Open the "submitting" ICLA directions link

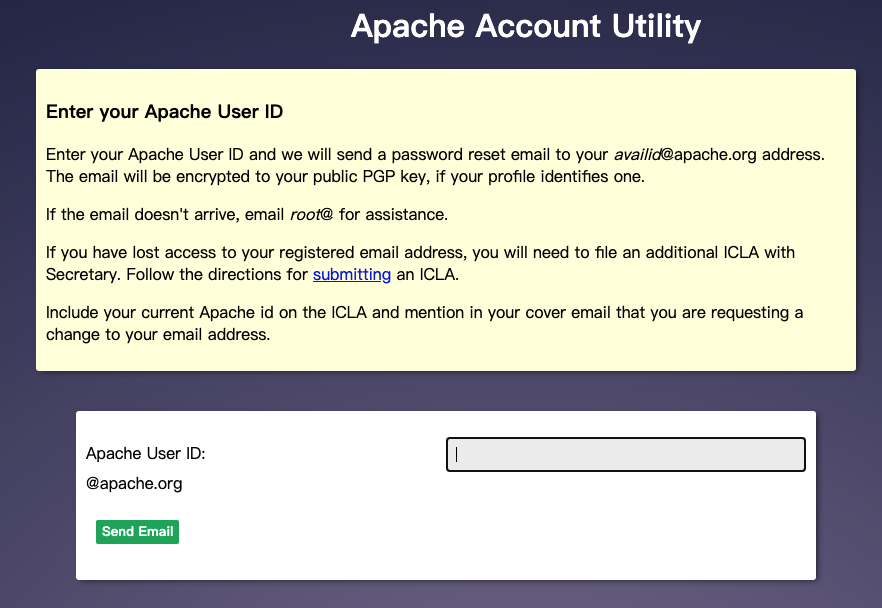(x=351, y=274)
